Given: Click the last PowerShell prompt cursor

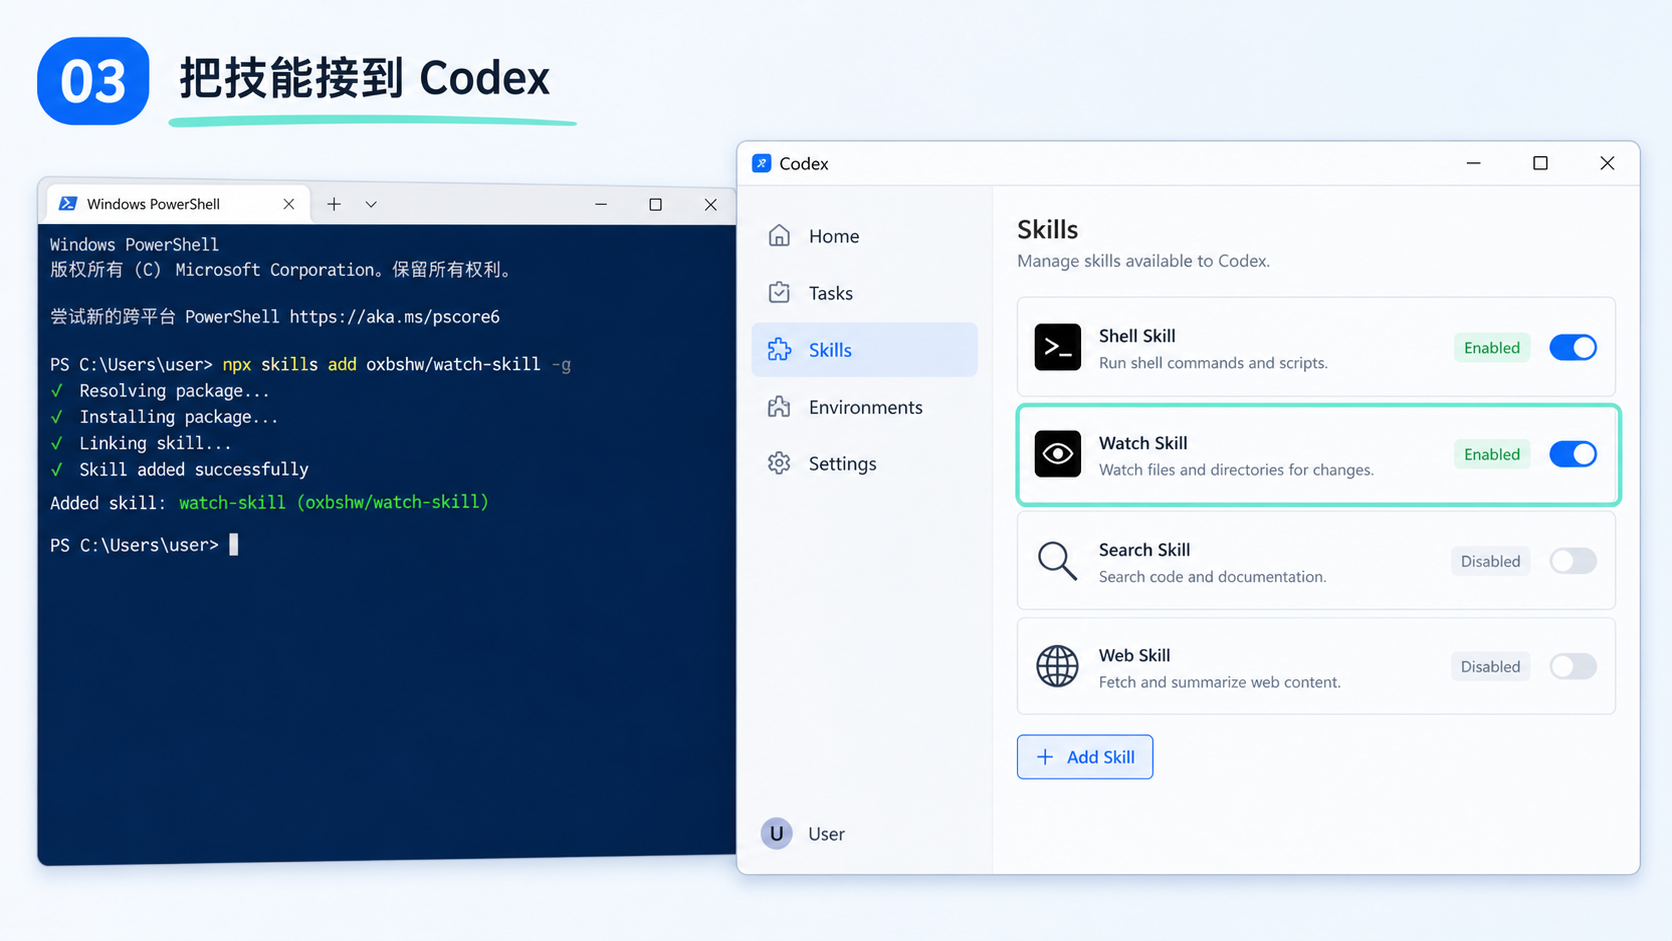Looking at the screenshot, I should click(234, 545).
